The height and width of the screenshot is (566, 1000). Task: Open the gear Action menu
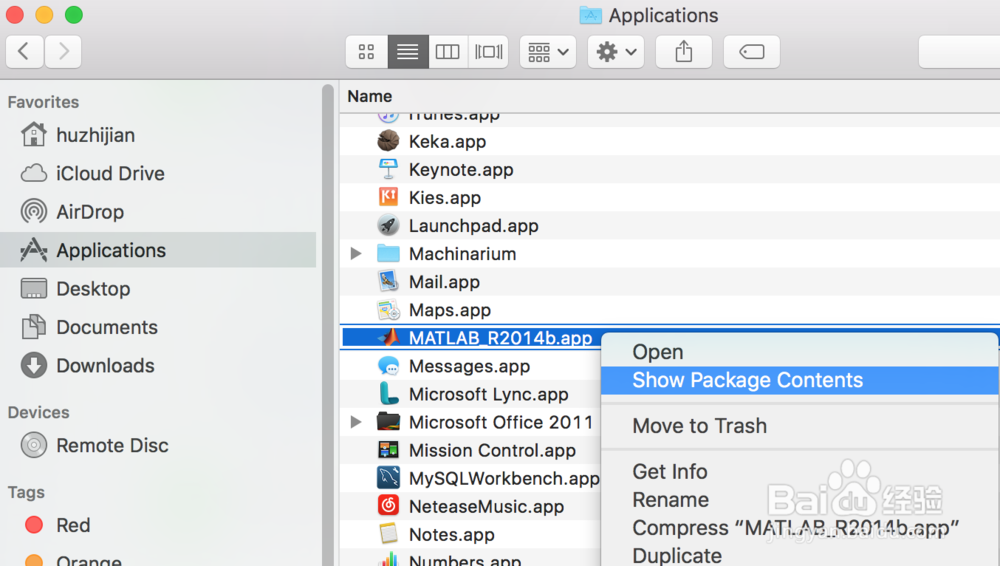pos(615,52)
